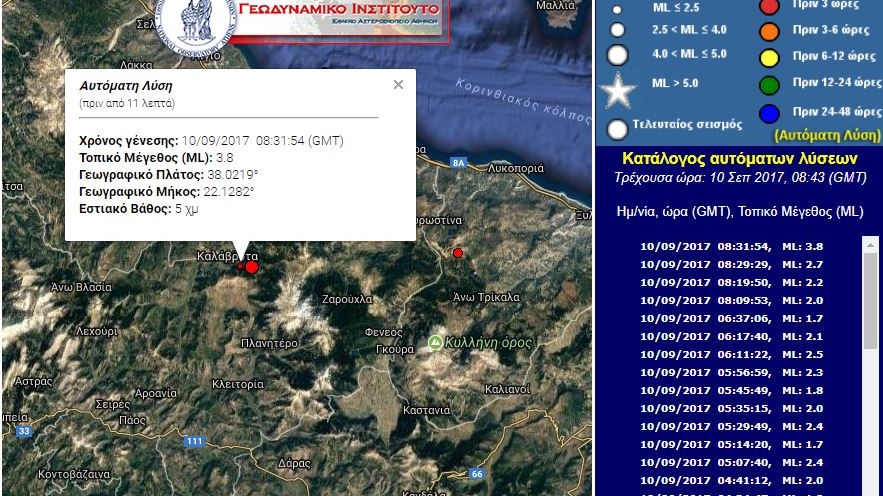
Task: Click the 4.0 < ML ≤ 5.0 legend circle
Action: 618,55
